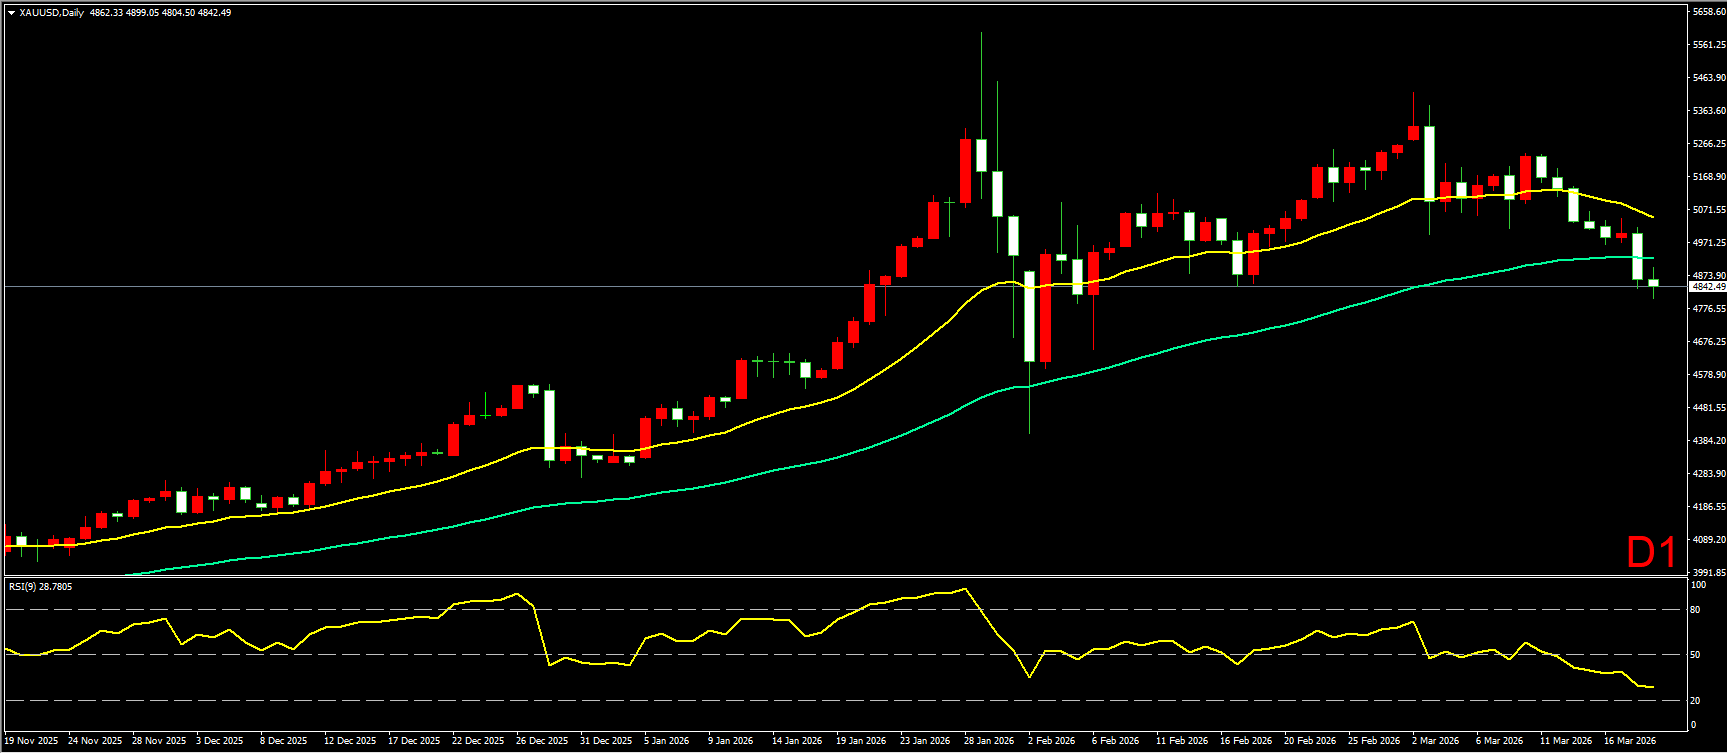Click the RSI 50 level label
This screenshot has height=754, width=1727.
pyautogui.click(x=1695, y=655)
